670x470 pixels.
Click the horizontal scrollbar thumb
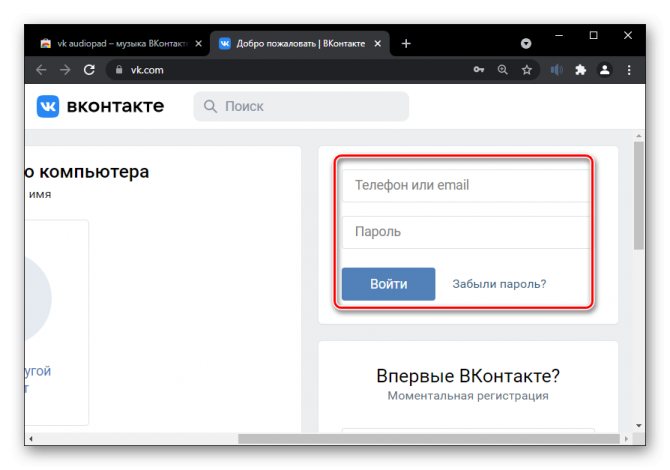coord(429,438)
